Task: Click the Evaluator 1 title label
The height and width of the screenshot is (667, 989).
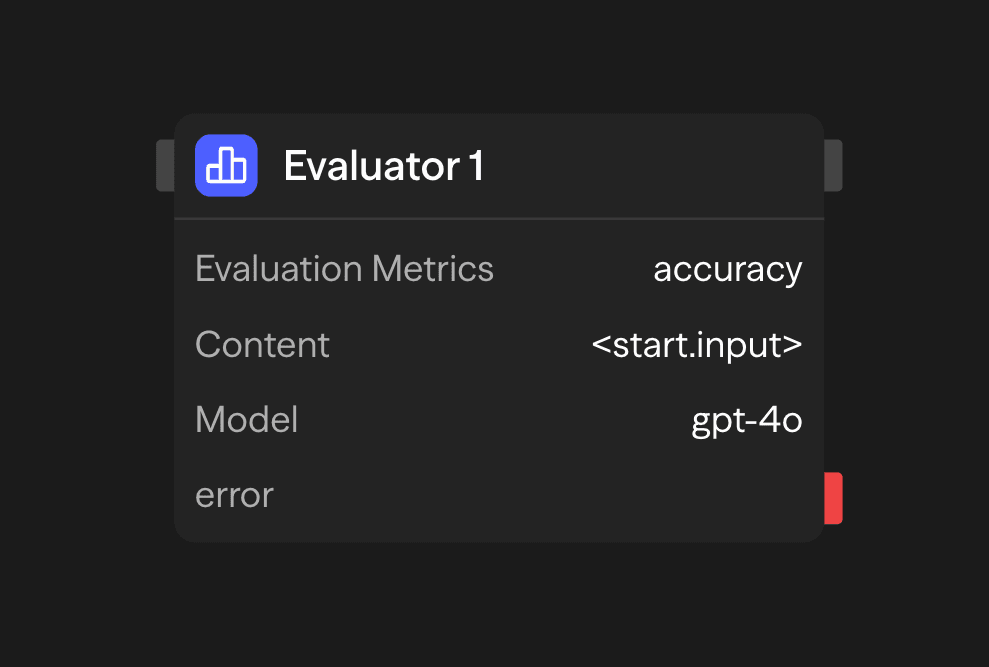Action: 384,165
